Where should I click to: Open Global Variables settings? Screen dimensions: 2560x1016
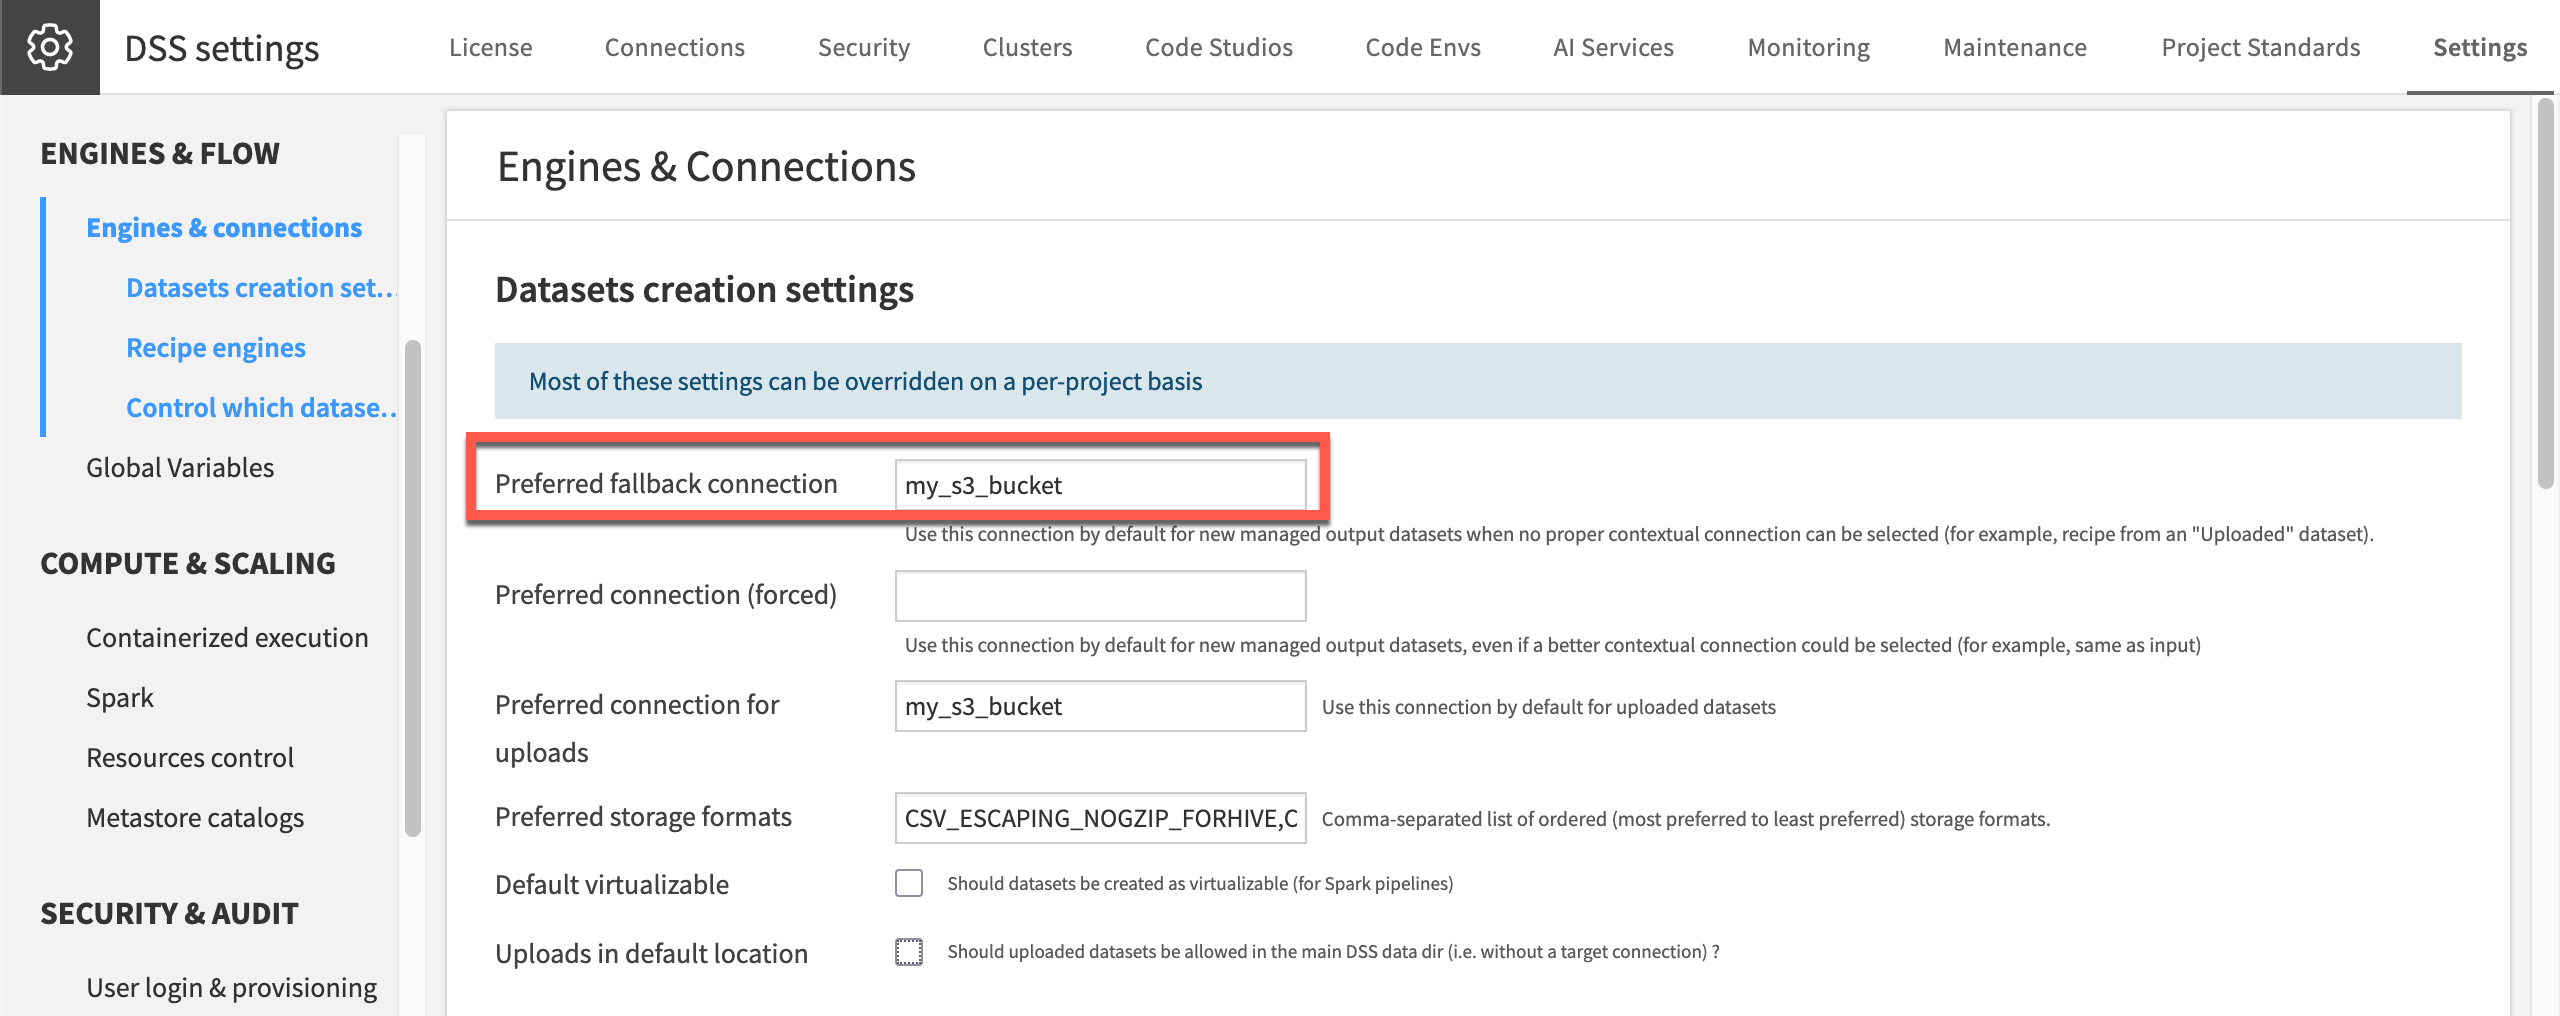coord(180,468)
